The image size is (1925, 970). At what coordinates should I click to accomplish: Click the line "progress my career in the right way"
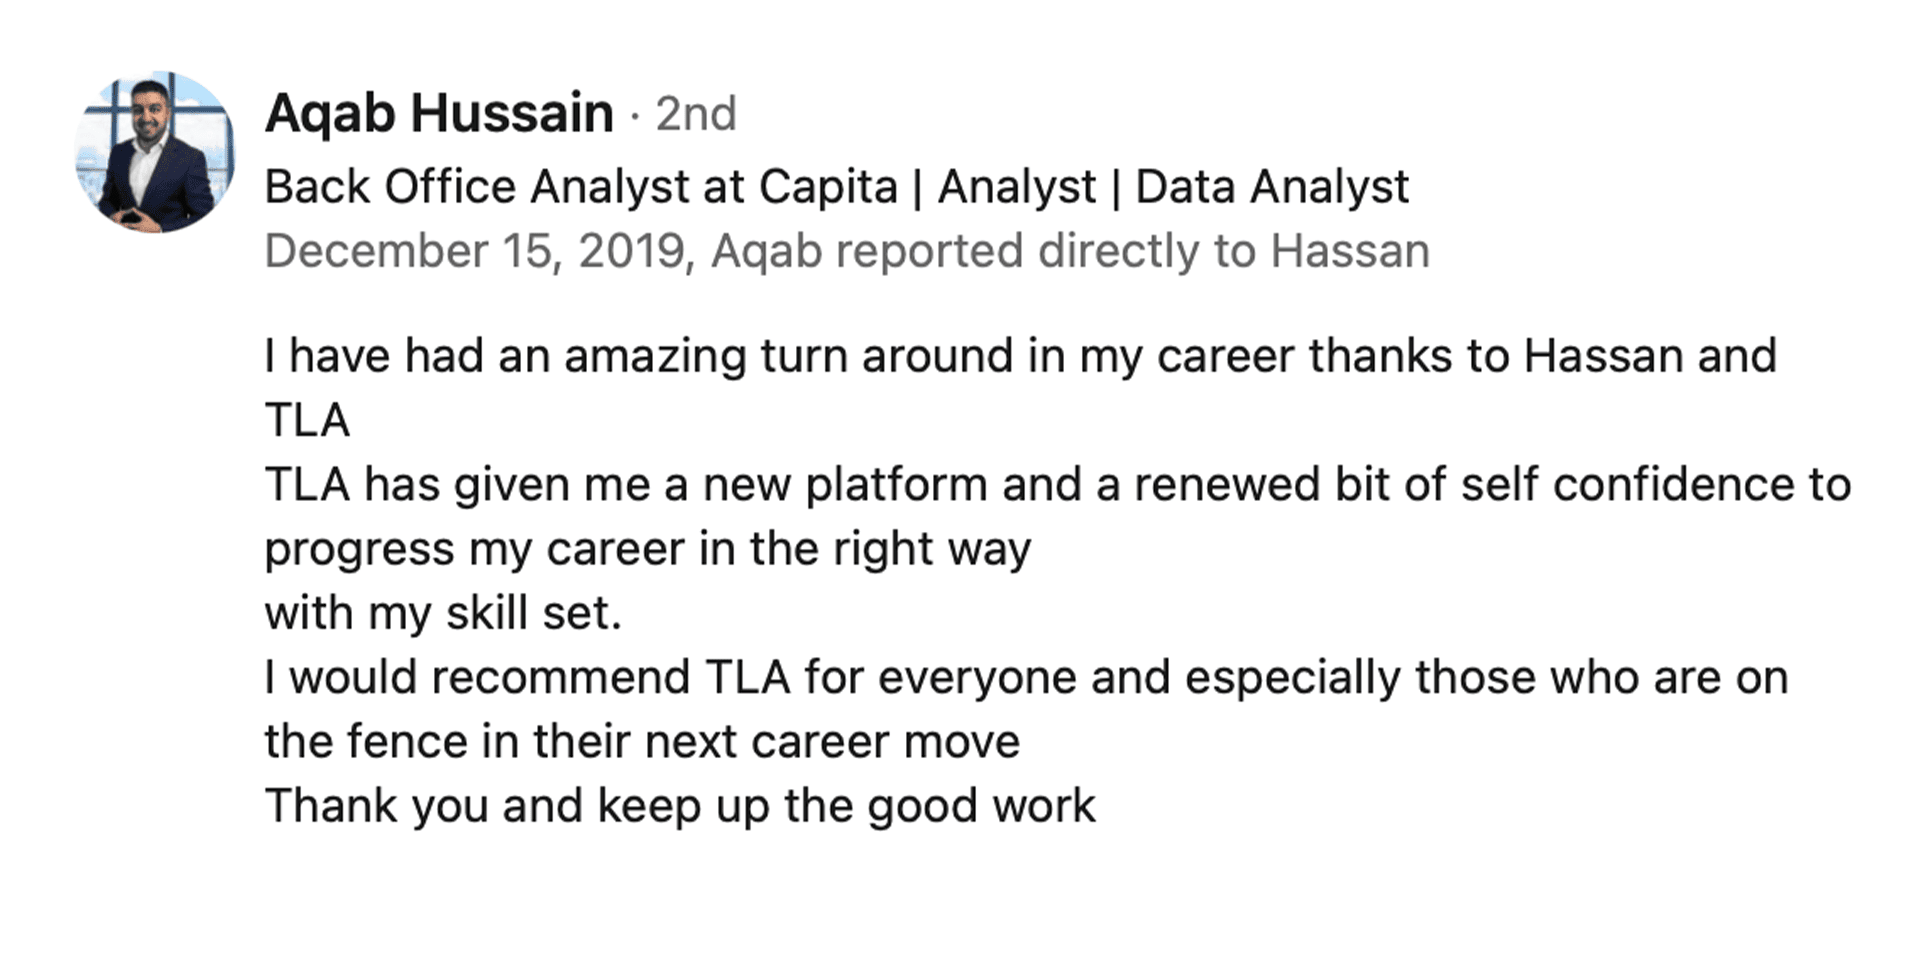pyautogui.click(x=648, y=550)
